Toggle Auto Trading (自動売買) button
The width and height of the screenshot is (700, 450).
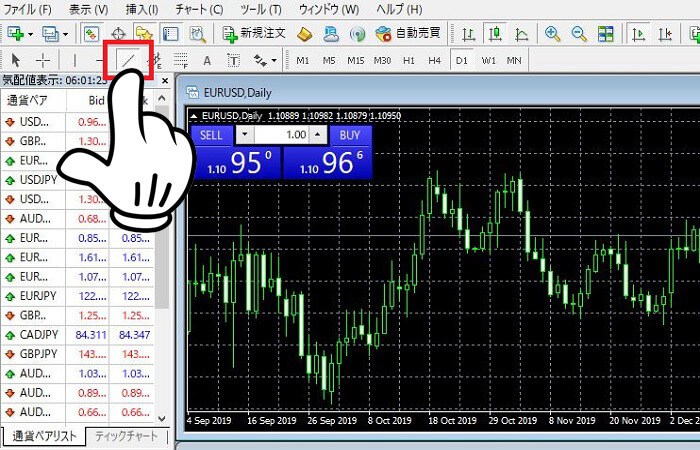[408, 33]
